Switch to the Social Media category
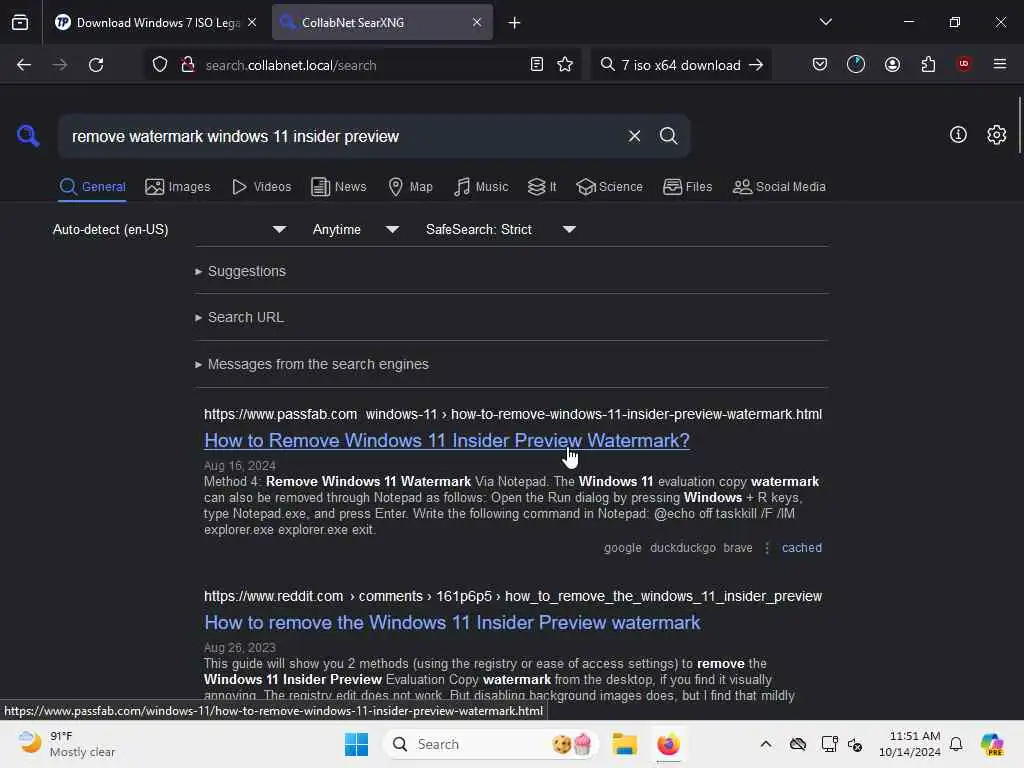This screenshot has width=1024, height=768. pyautogui.click(x=779, y=187)
